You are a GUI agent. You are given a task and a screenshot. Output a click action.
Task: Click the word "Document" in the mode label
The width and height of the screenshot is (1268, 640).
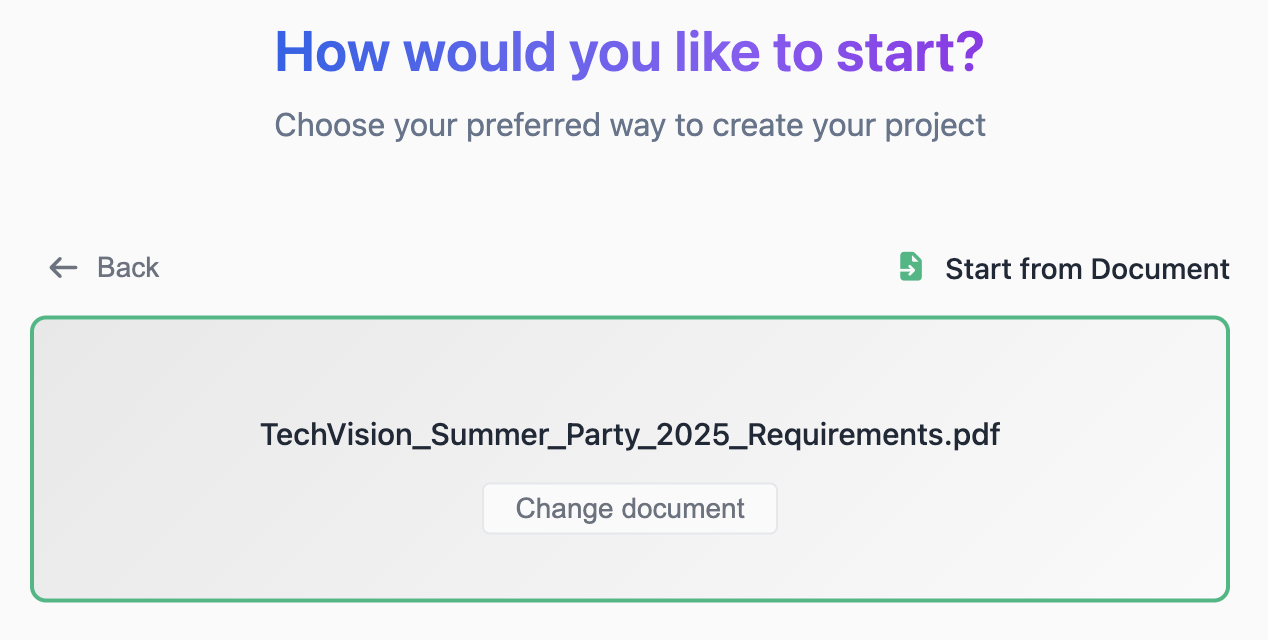coord(1160,269)
